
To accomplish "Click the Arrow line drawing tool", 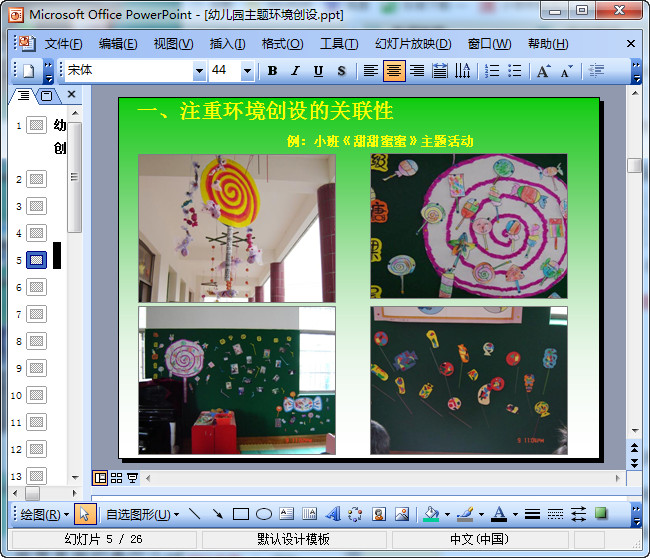I will 217,514.
